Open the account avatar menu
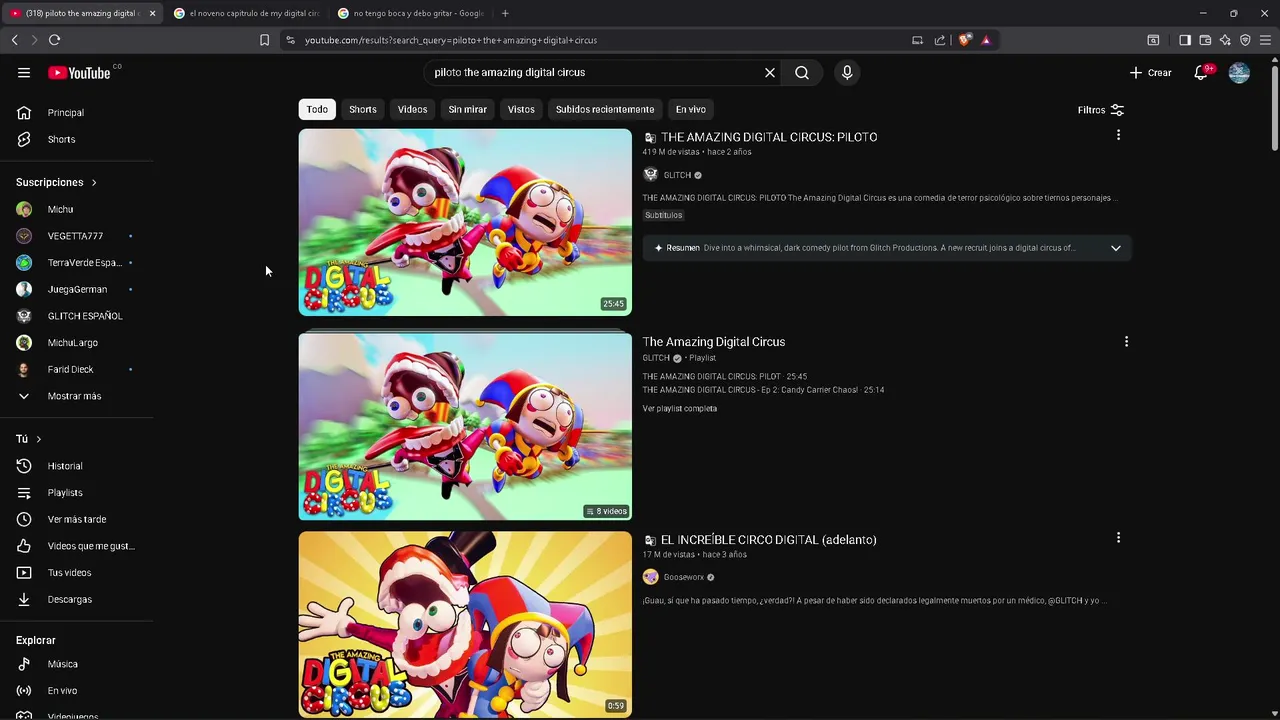1280x720 pixels. click(1239, 72)
